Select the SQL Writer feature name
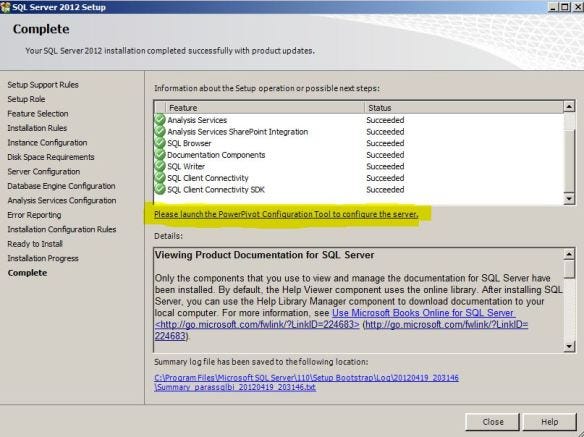 tap(186, 166)
